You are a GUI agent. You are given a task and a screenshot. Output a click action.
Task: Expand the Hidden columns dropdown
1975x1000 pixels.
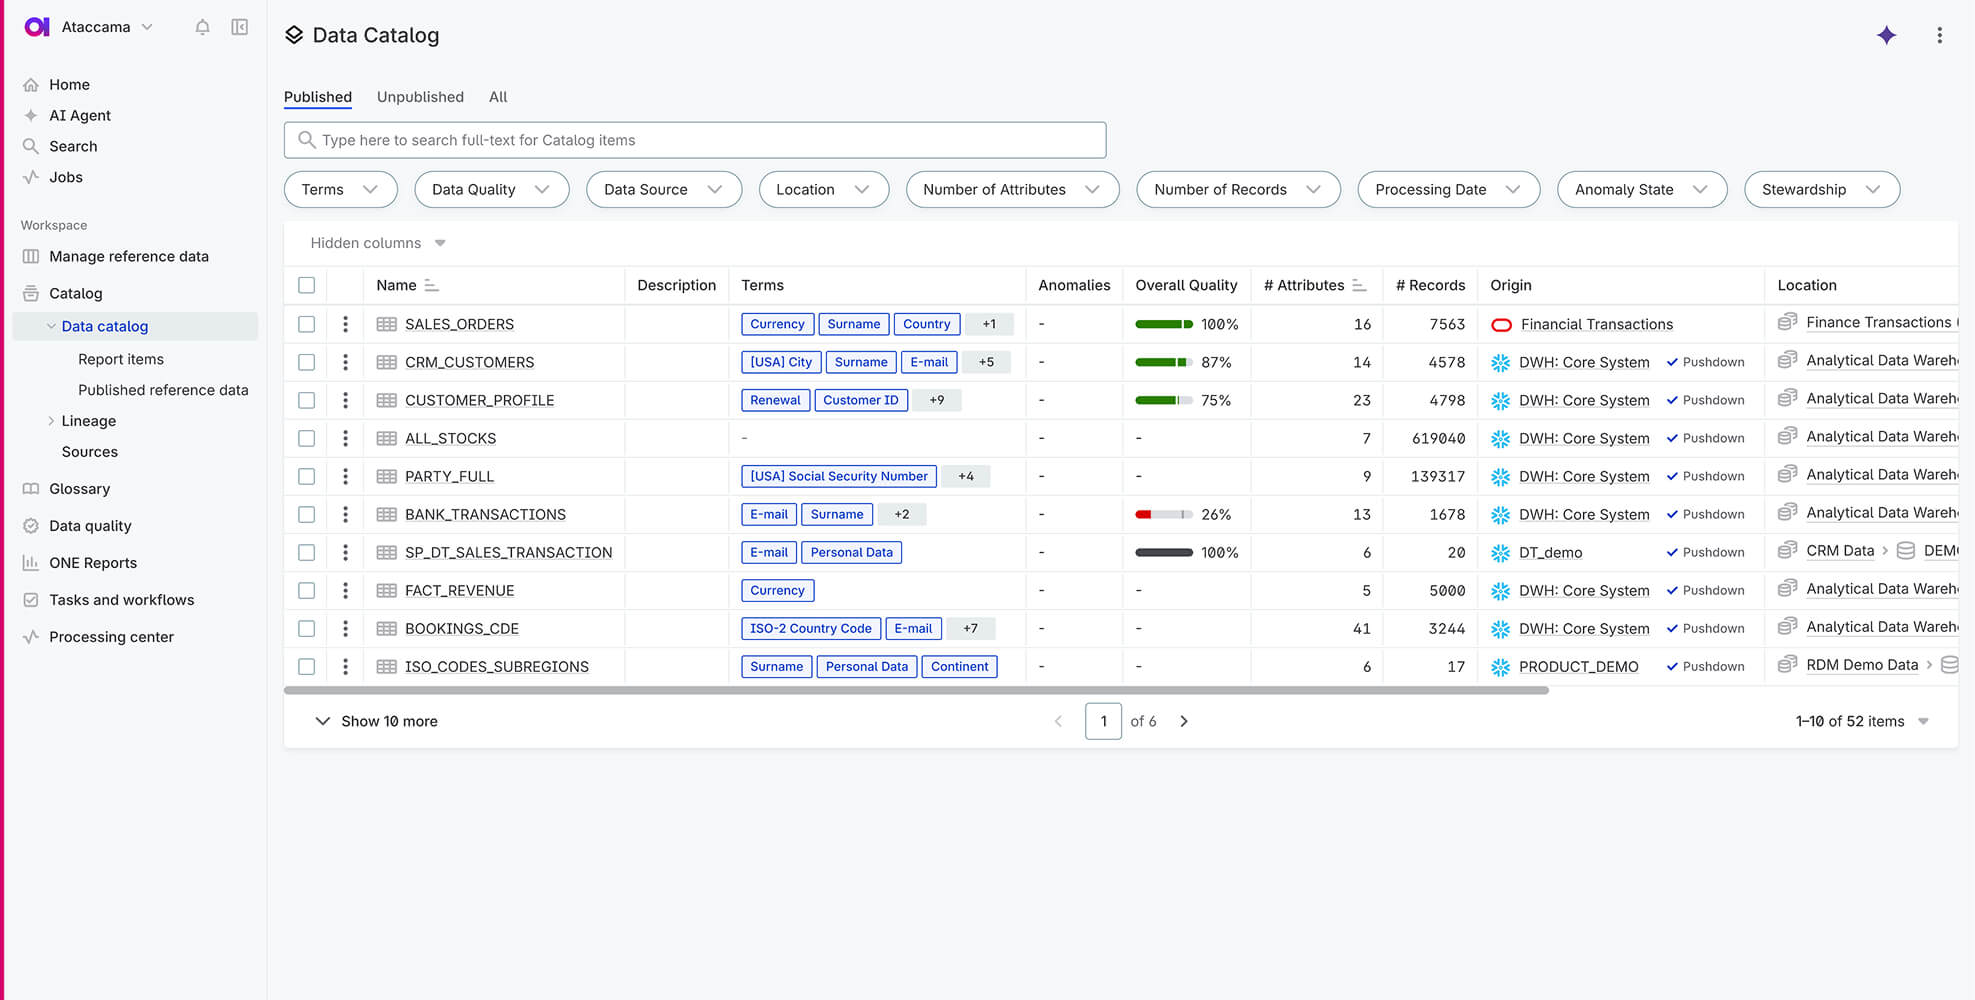click(x=378, y=243)
